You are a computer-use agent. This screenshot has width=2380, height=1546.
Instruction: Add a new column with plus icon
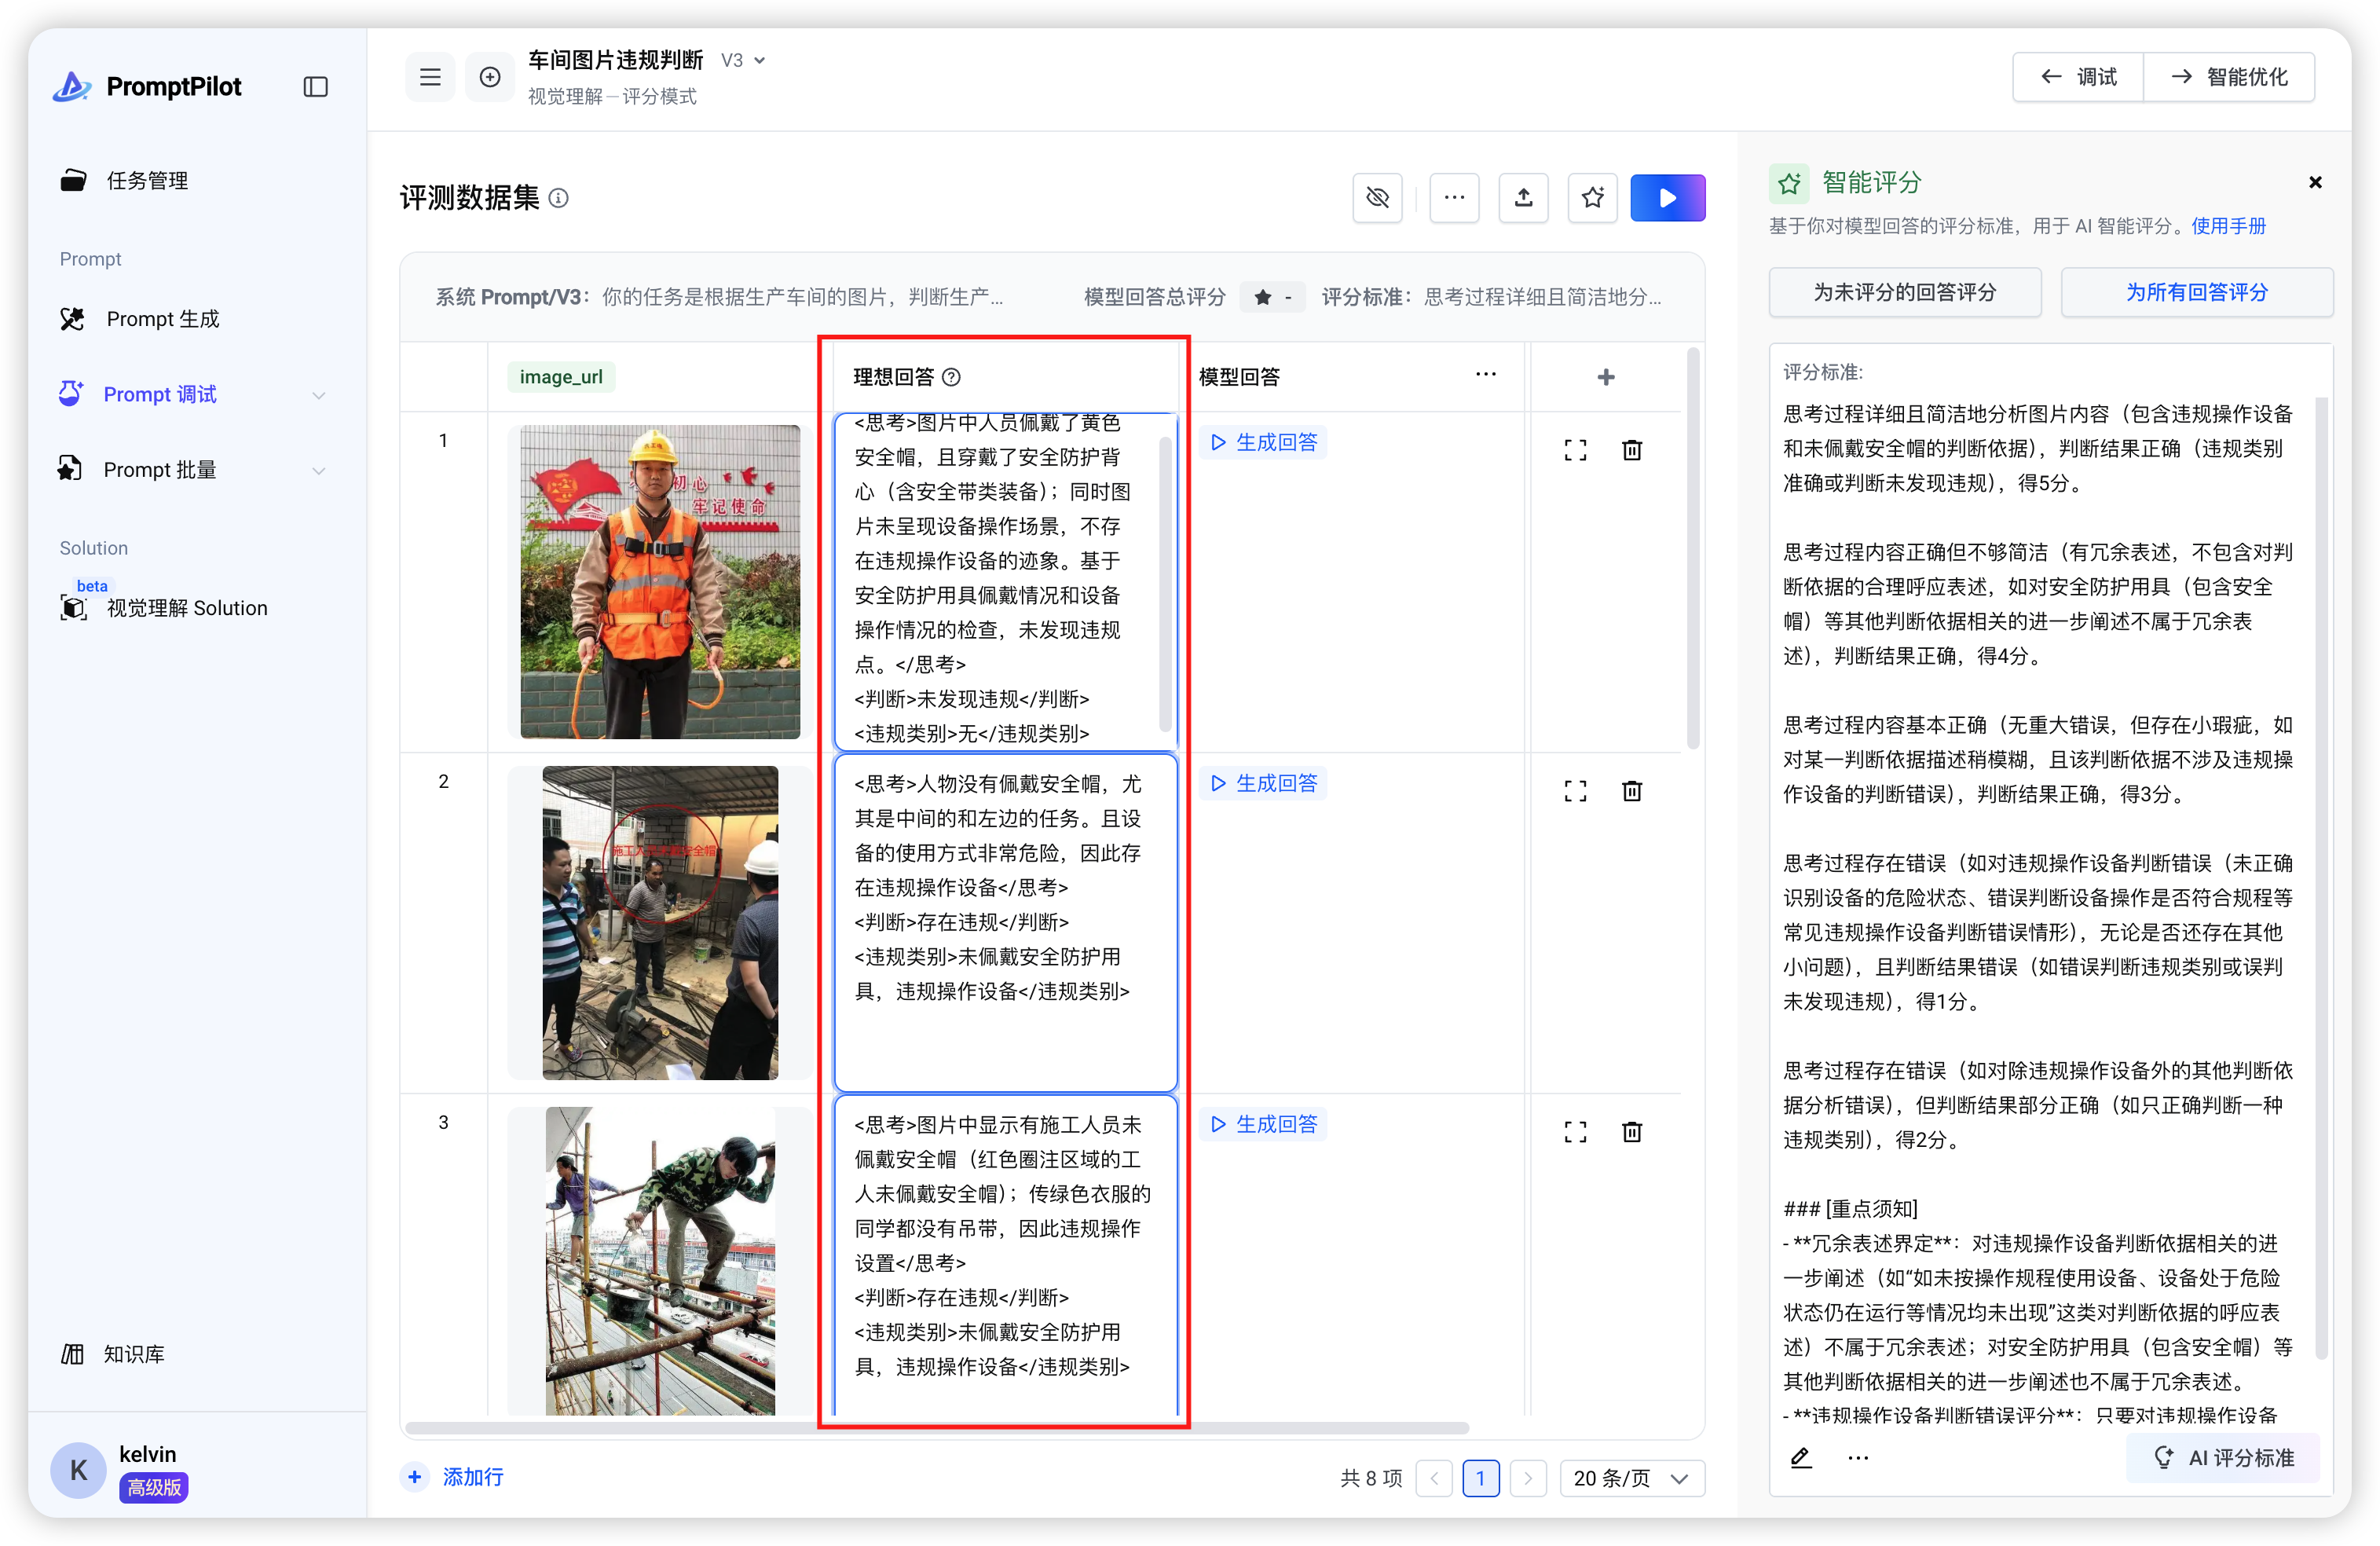[x=1605, y=377]
